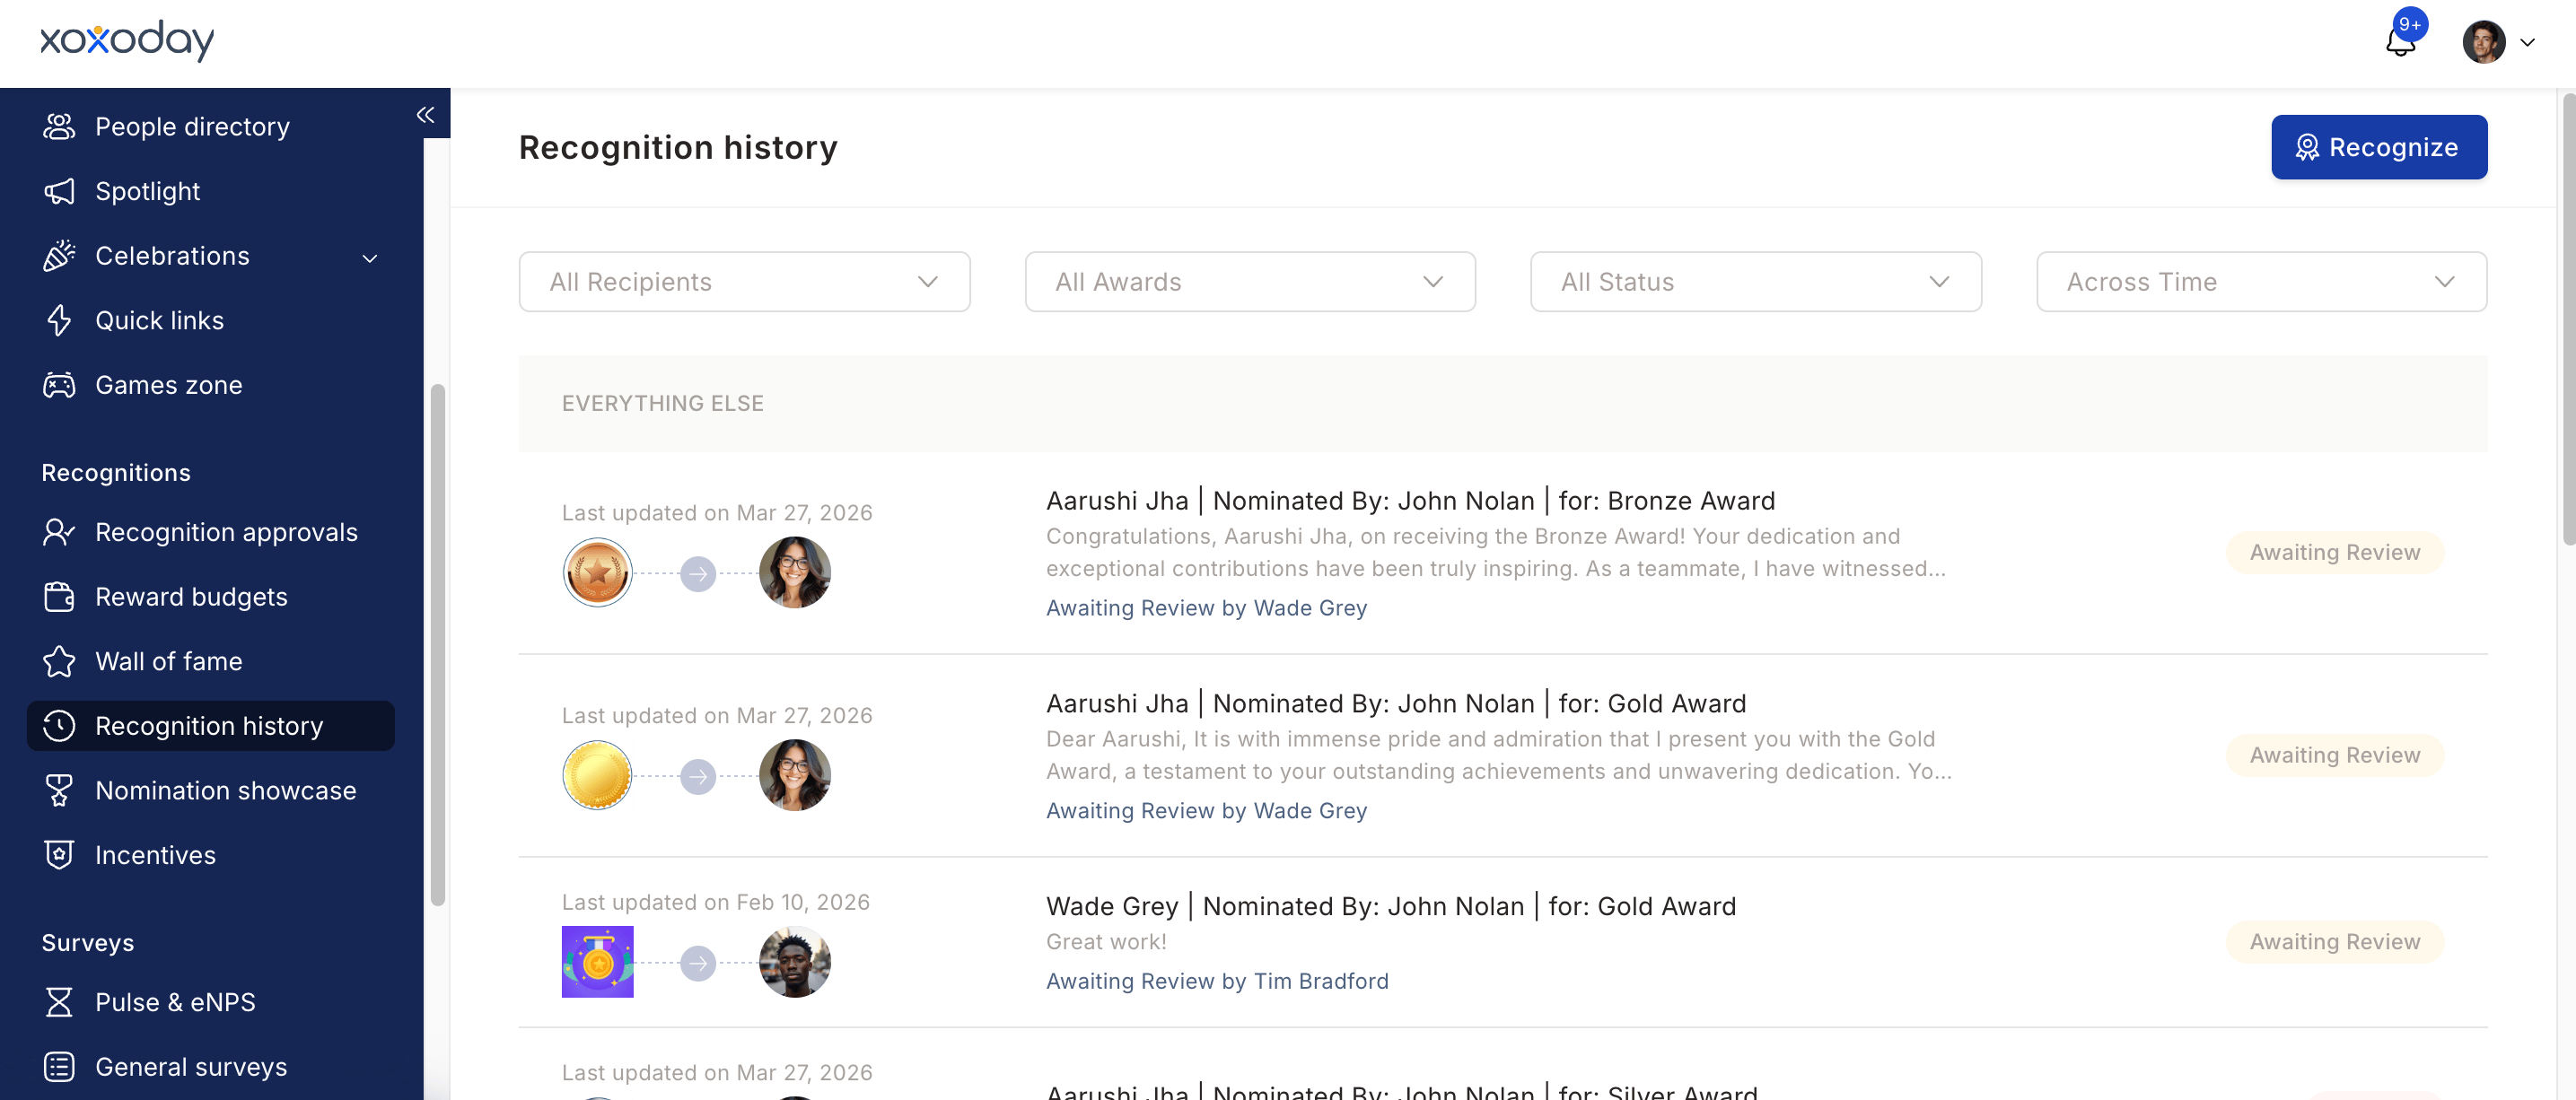Click the Celebrations party icon

click(x=59, y=256)
